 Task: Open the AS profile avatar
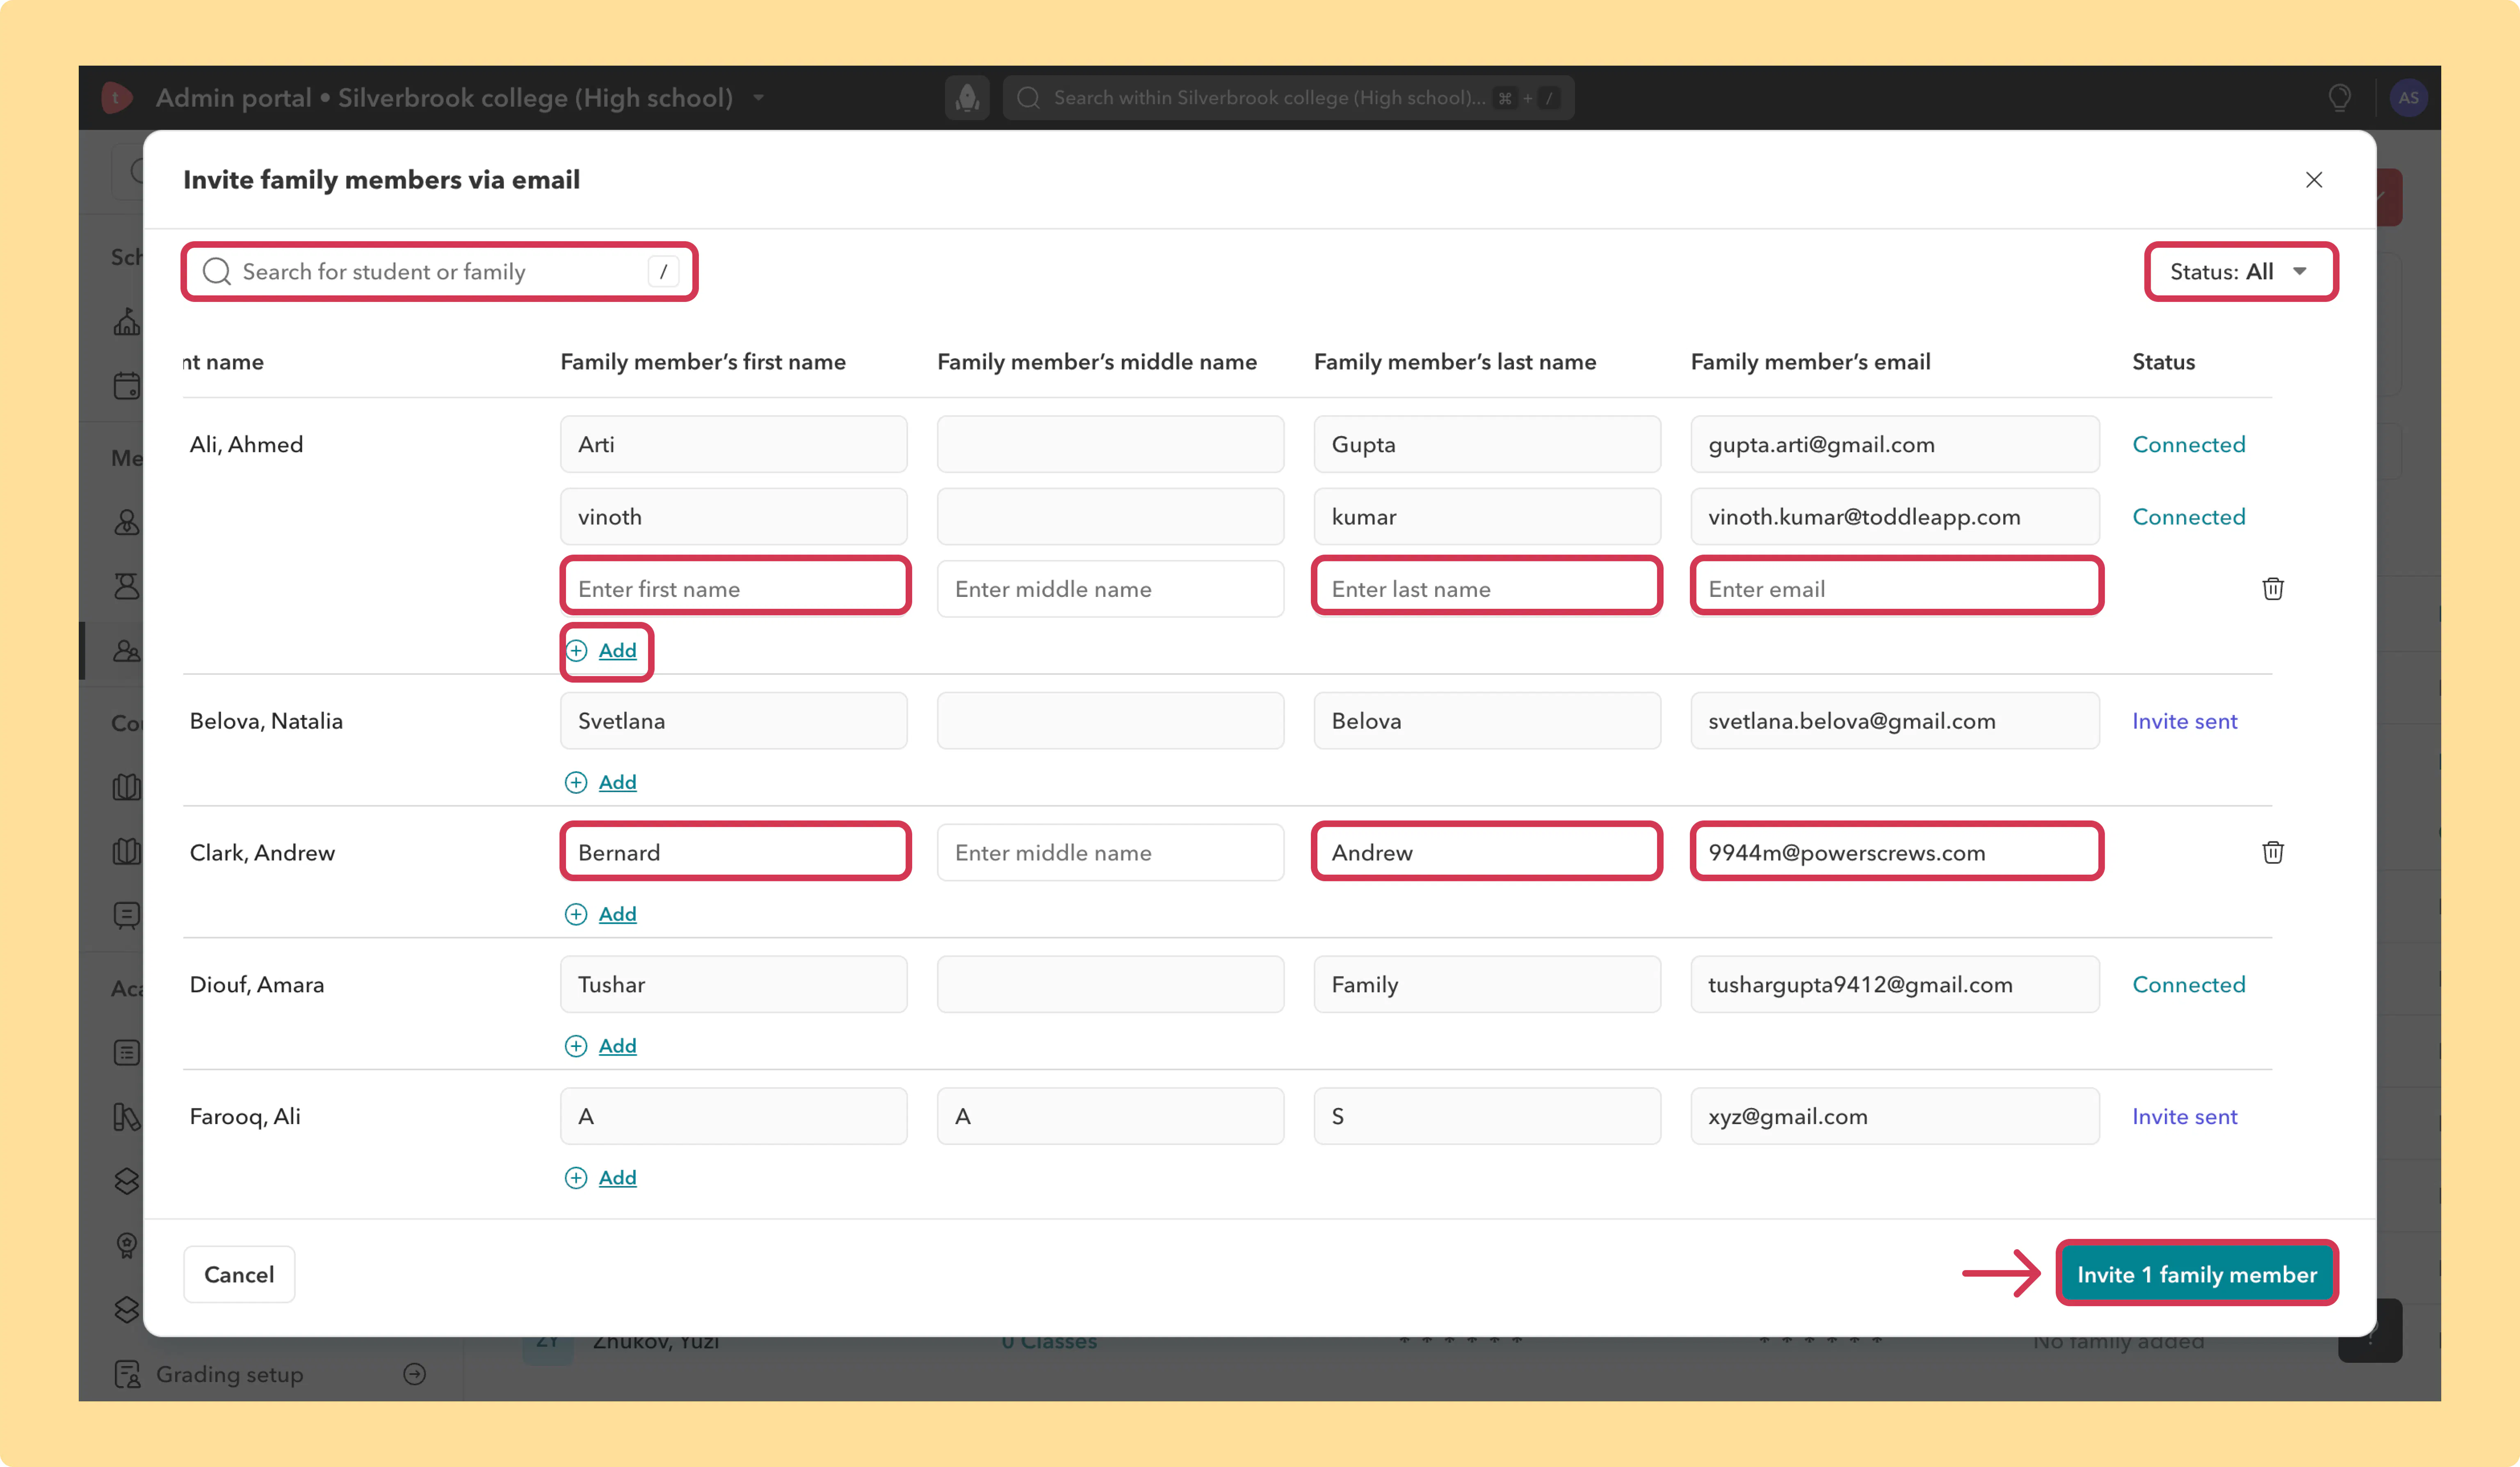tap(2409, 98)
